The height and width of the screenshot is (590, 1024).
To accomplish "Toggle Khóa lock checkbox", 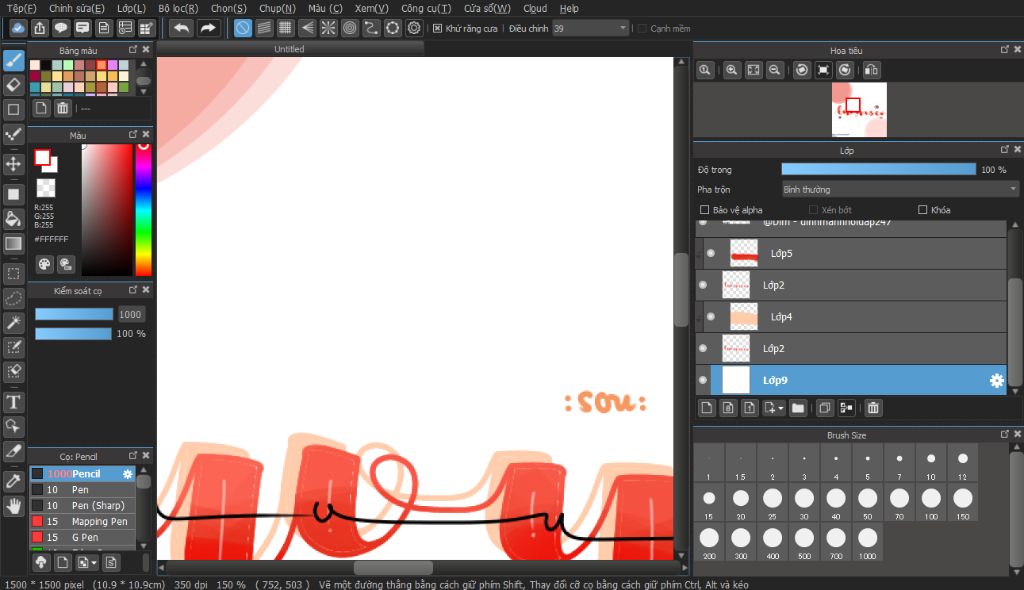I will pyautogui.click(x=922, y=210).
